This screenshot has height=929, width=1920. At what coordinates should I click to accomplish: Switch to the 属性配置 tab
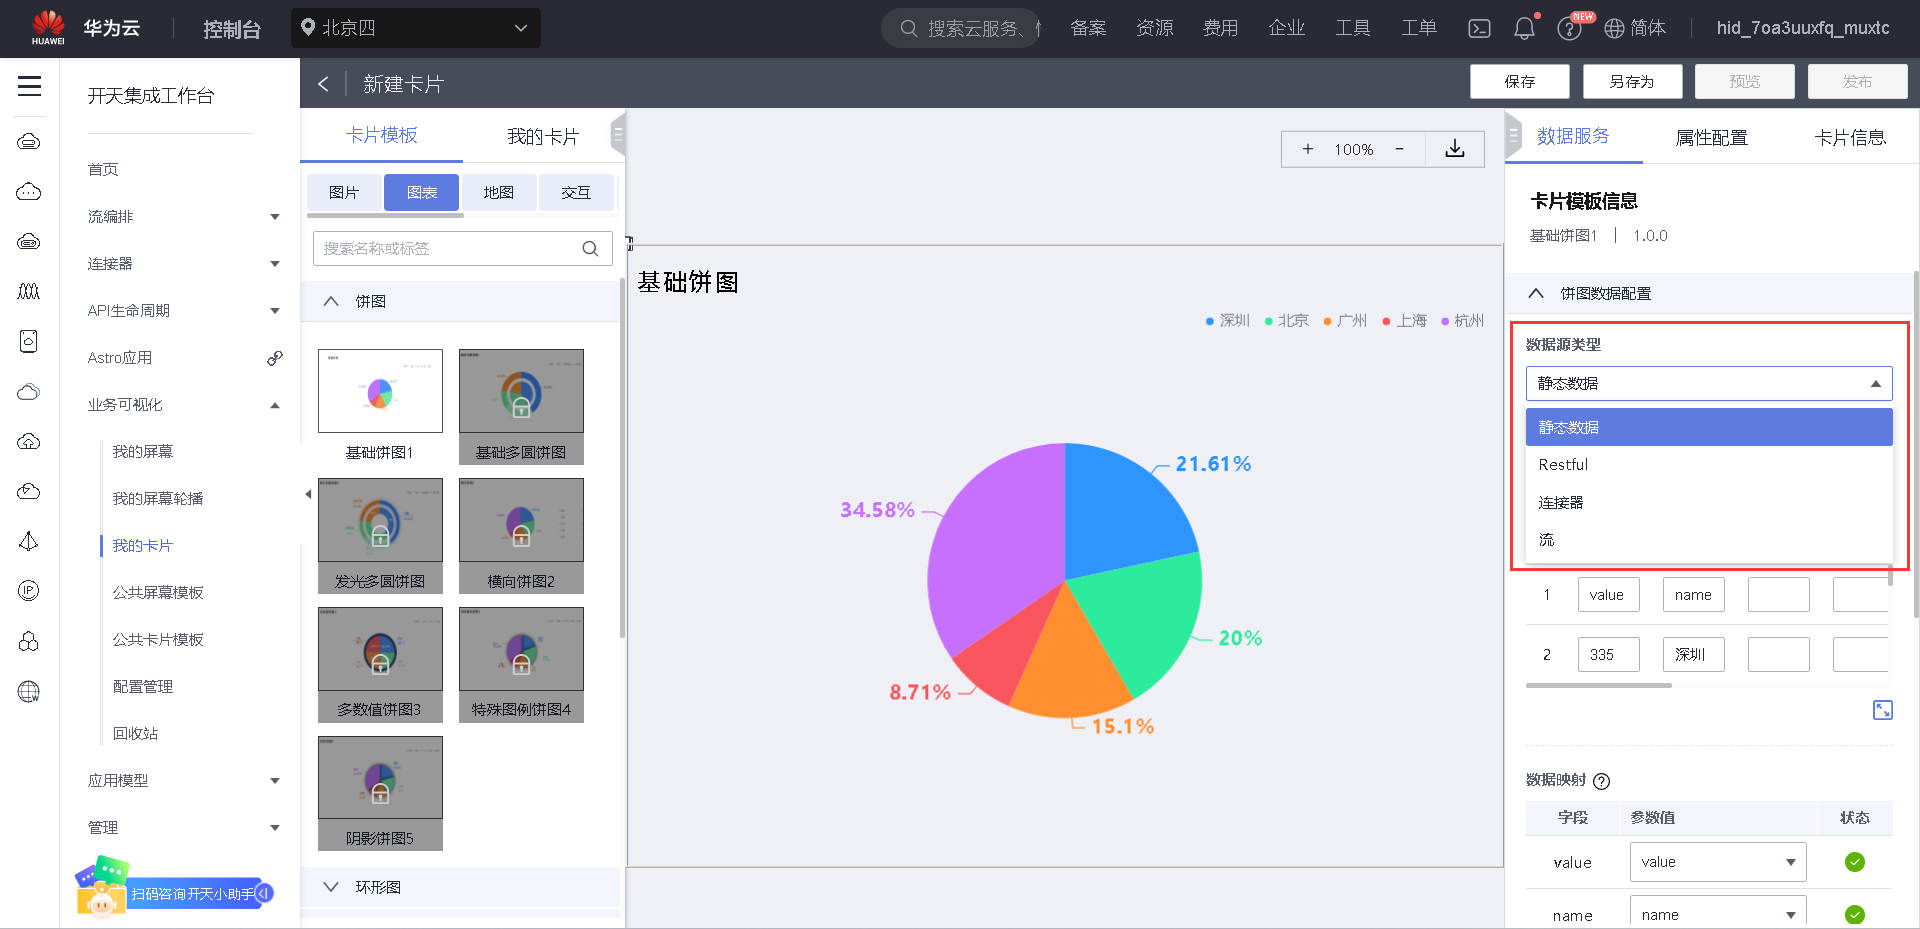(1711, 137)
